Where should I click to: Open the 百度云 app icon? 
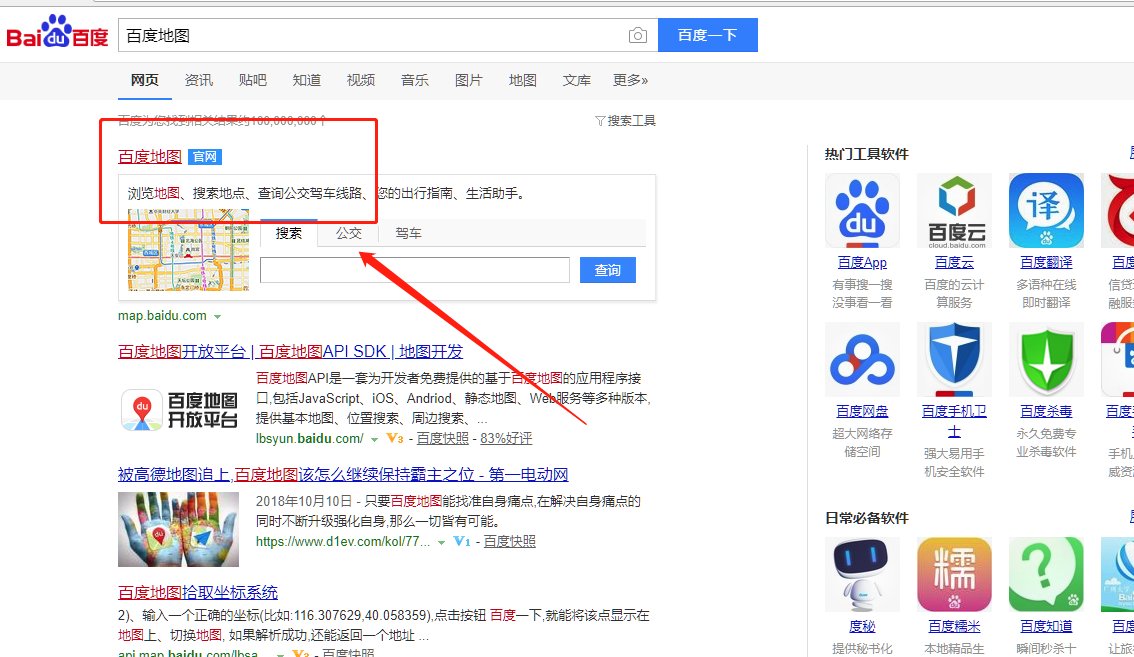(954, 210)
